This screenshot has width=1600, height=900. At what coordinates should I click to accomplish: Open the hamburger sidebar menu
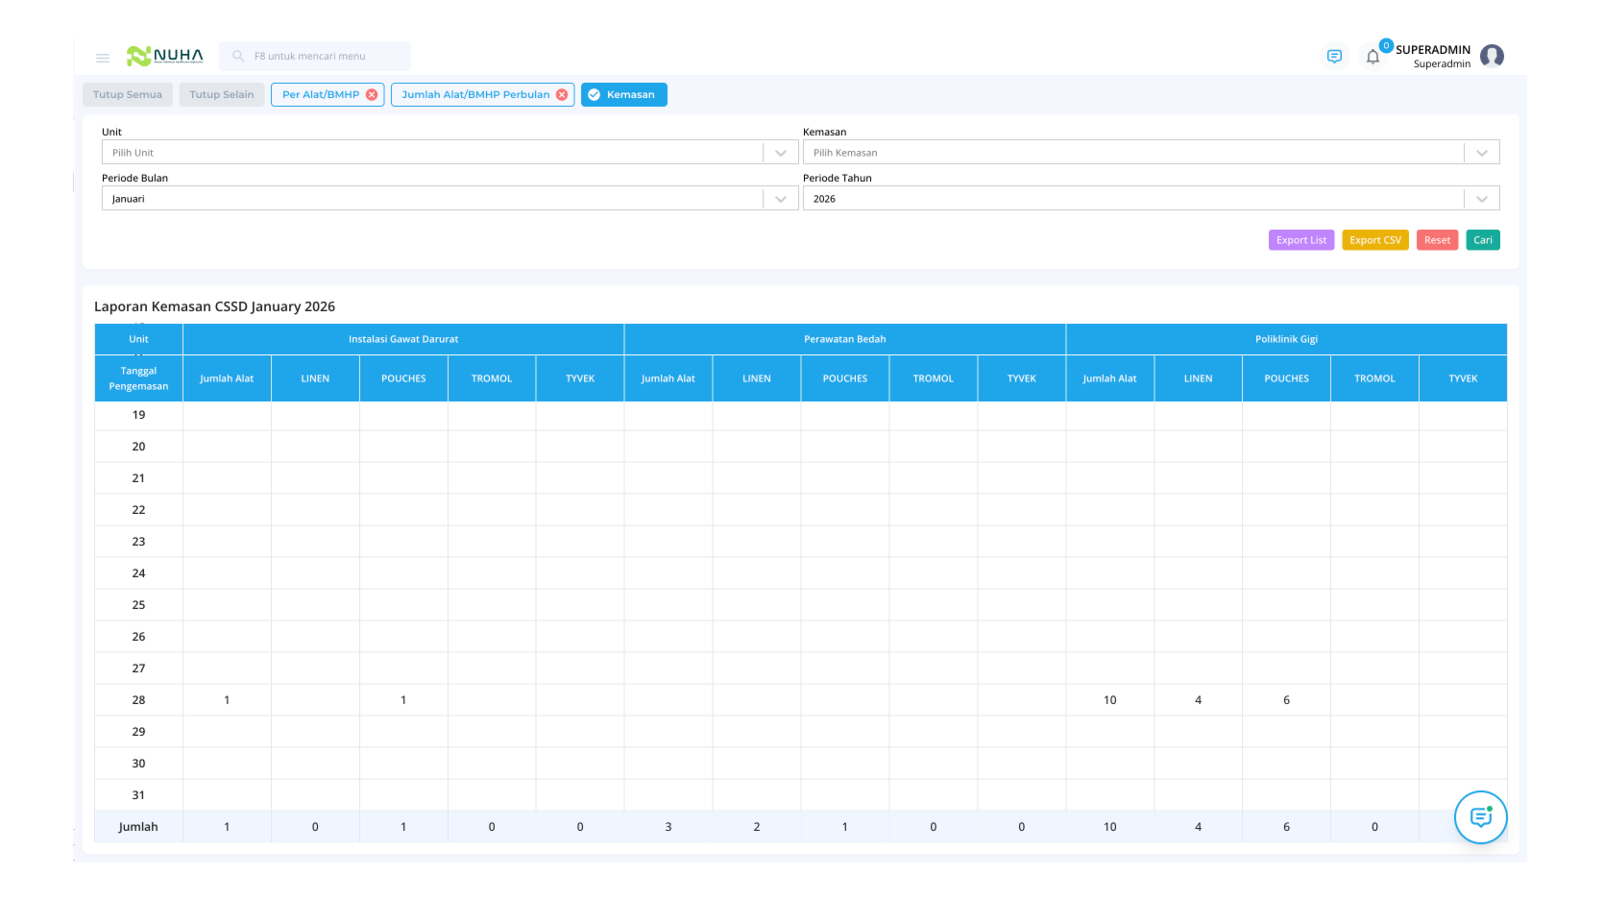[x=102, y=57]
